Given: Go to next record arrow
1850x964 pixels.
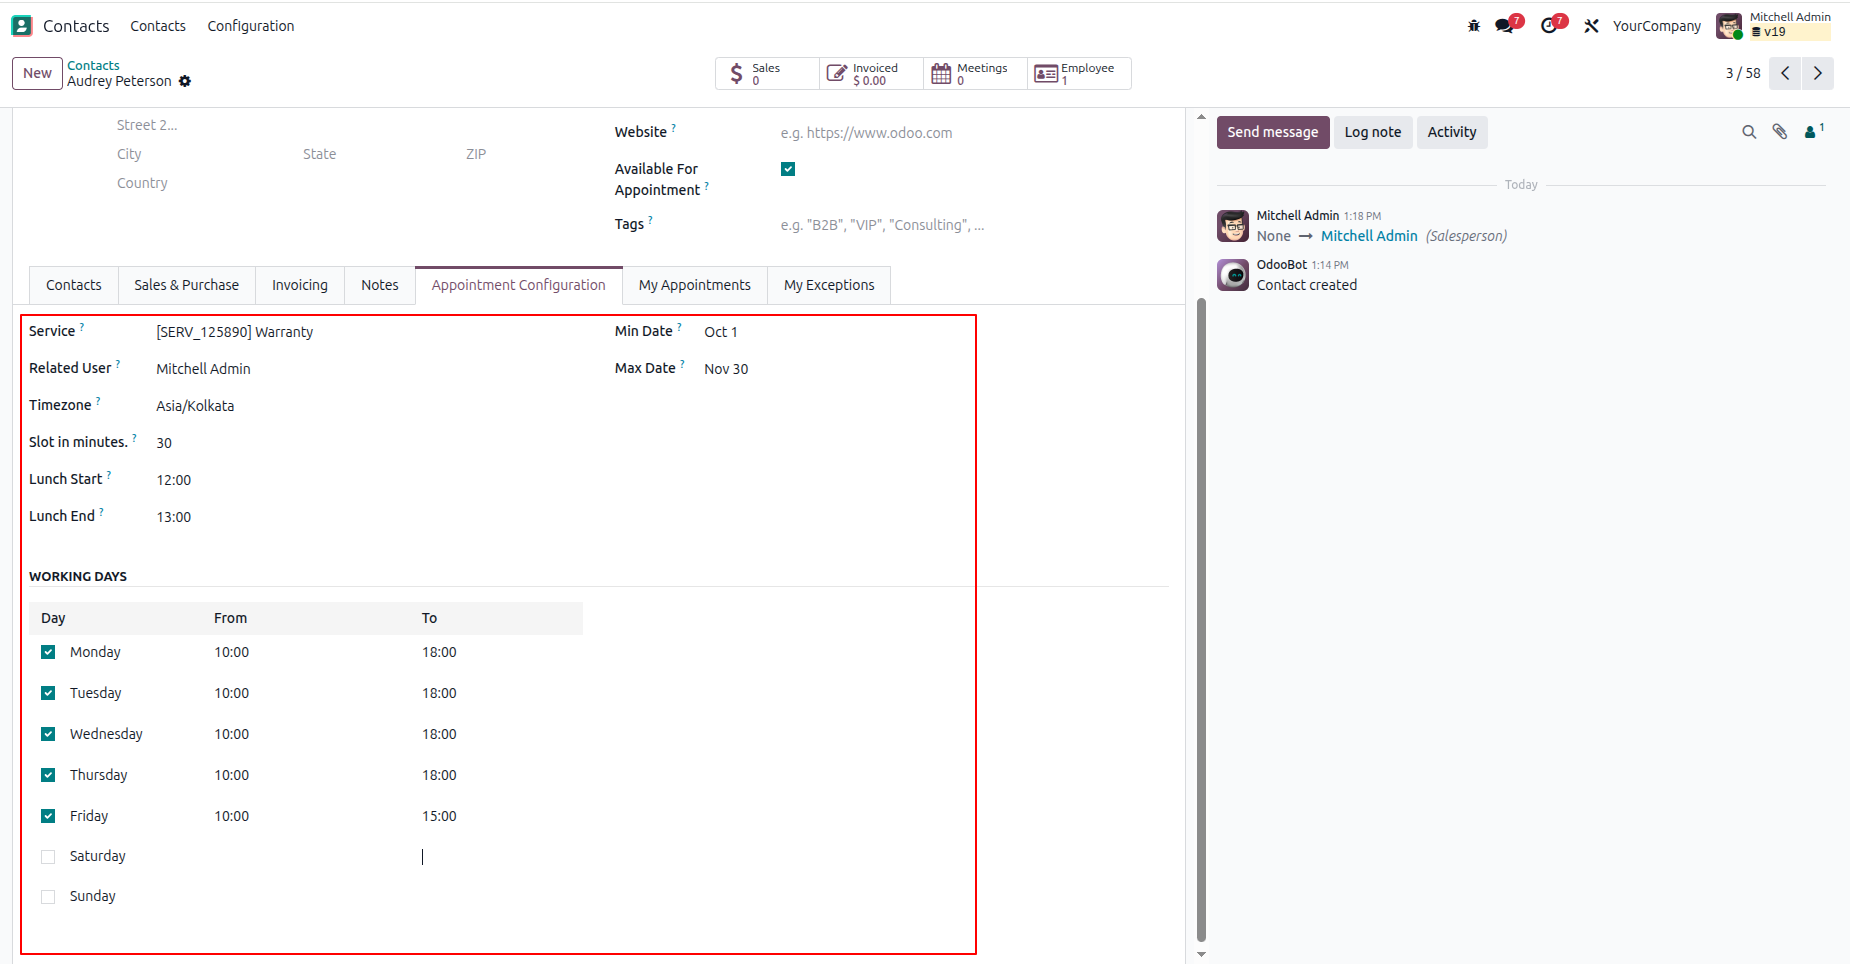Looking at the screenshot, I should click(1818, 73).
